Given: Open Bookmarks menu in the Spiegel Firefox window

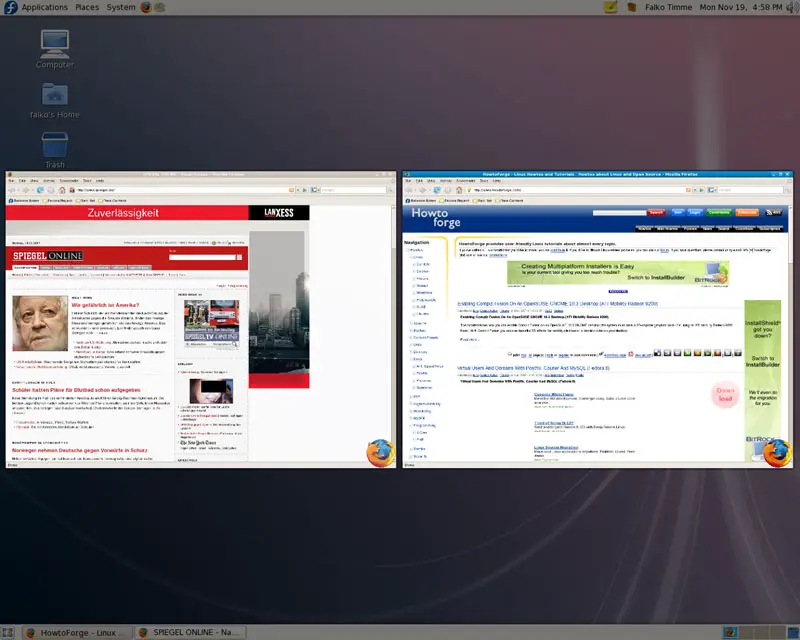Looking at the screenshot, I should 69,181.
